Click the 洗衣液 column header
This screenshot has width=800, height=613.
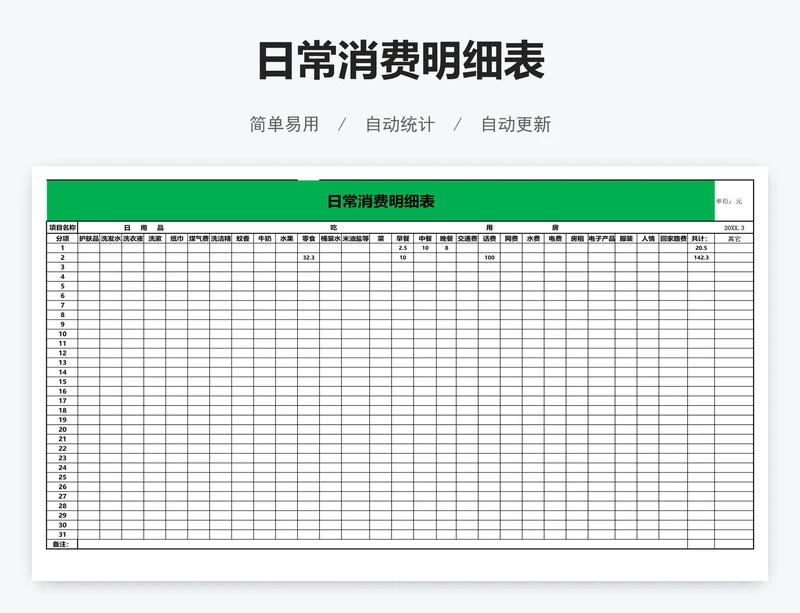click(133, 238)
